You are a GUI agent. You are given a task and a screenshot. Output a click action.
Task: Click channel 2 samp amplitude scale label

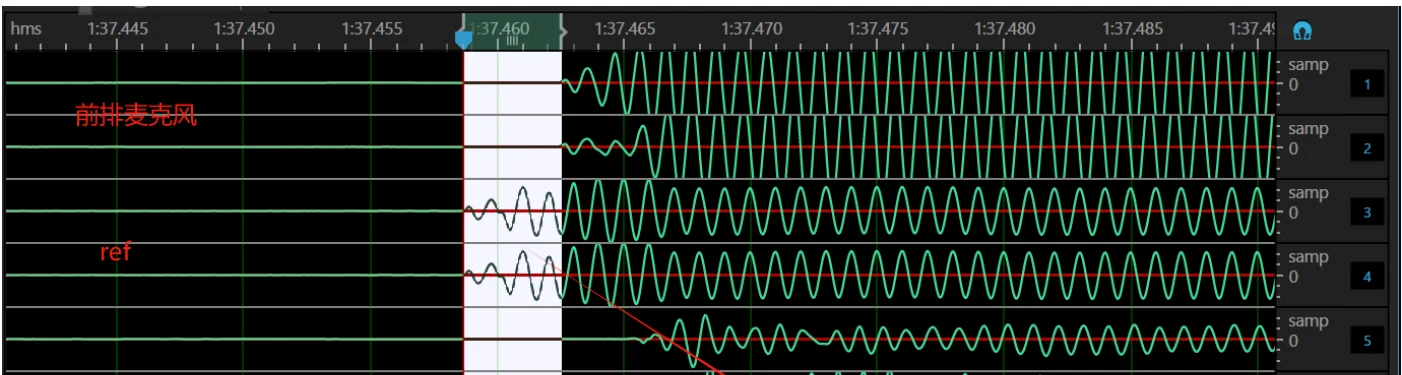[x=1308, y=130]
